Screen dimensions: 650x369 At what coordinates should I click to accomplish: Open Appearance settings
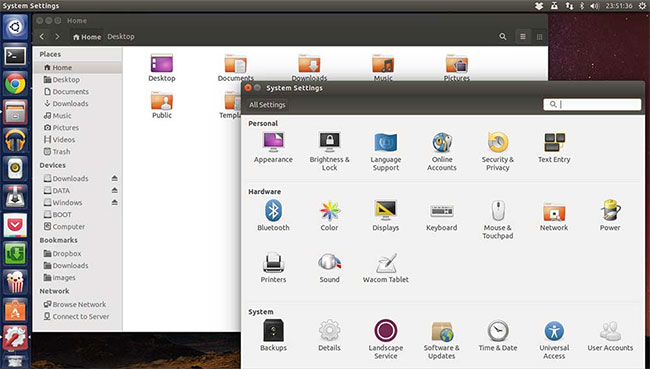click(273, 148)
